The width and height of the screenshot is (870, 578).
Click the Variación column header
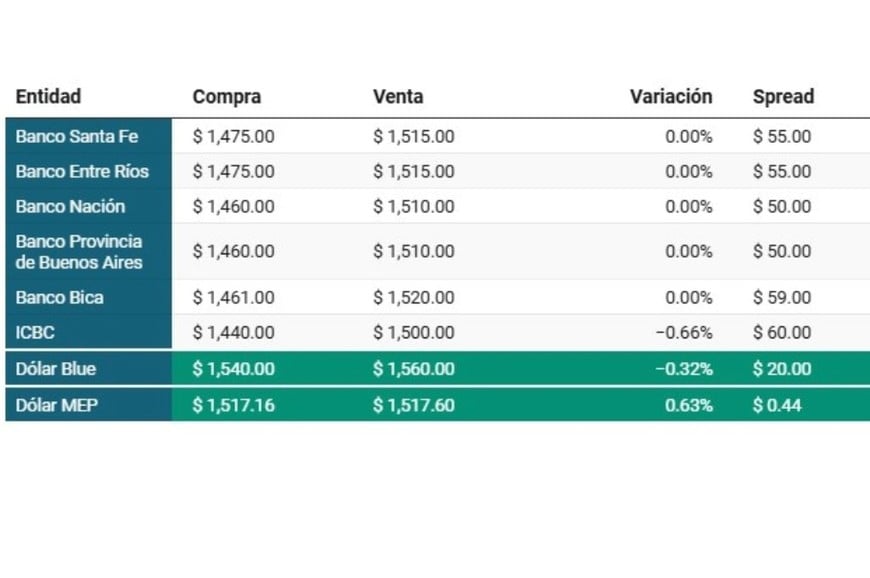click(671, 97)
